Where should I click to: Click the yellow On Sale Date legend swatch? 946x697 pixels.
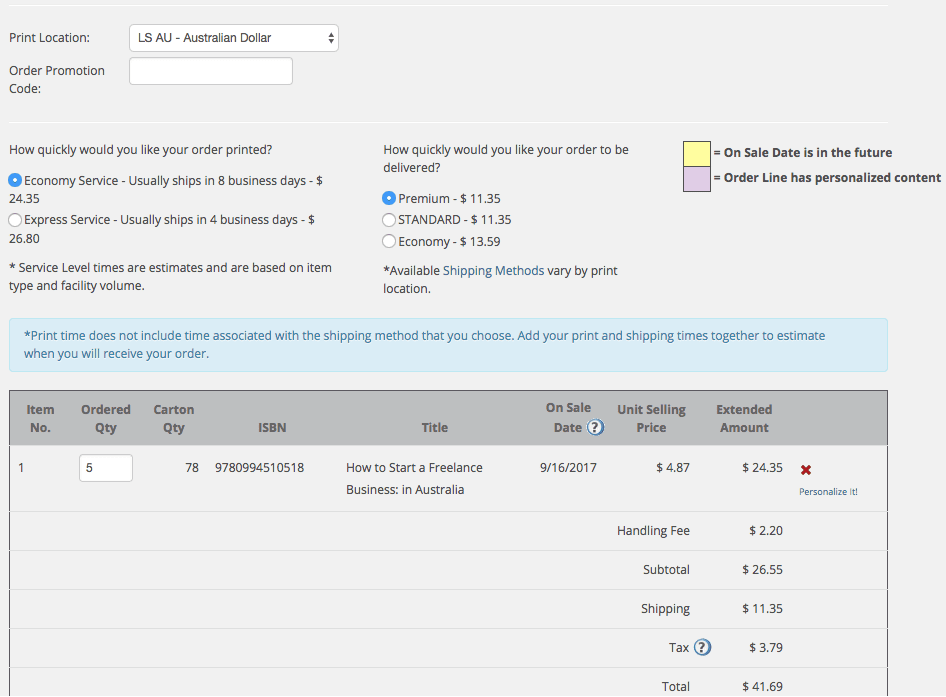[x=696, y=153]
